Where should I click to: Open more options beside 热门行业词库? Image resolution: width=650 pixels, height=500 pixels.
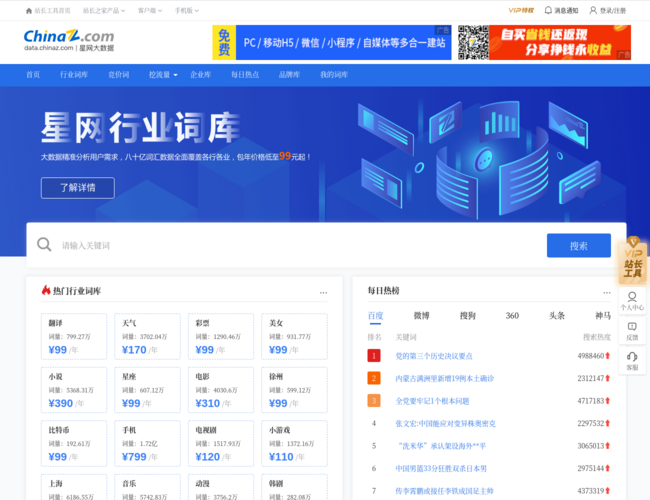(x=323, y=293)
